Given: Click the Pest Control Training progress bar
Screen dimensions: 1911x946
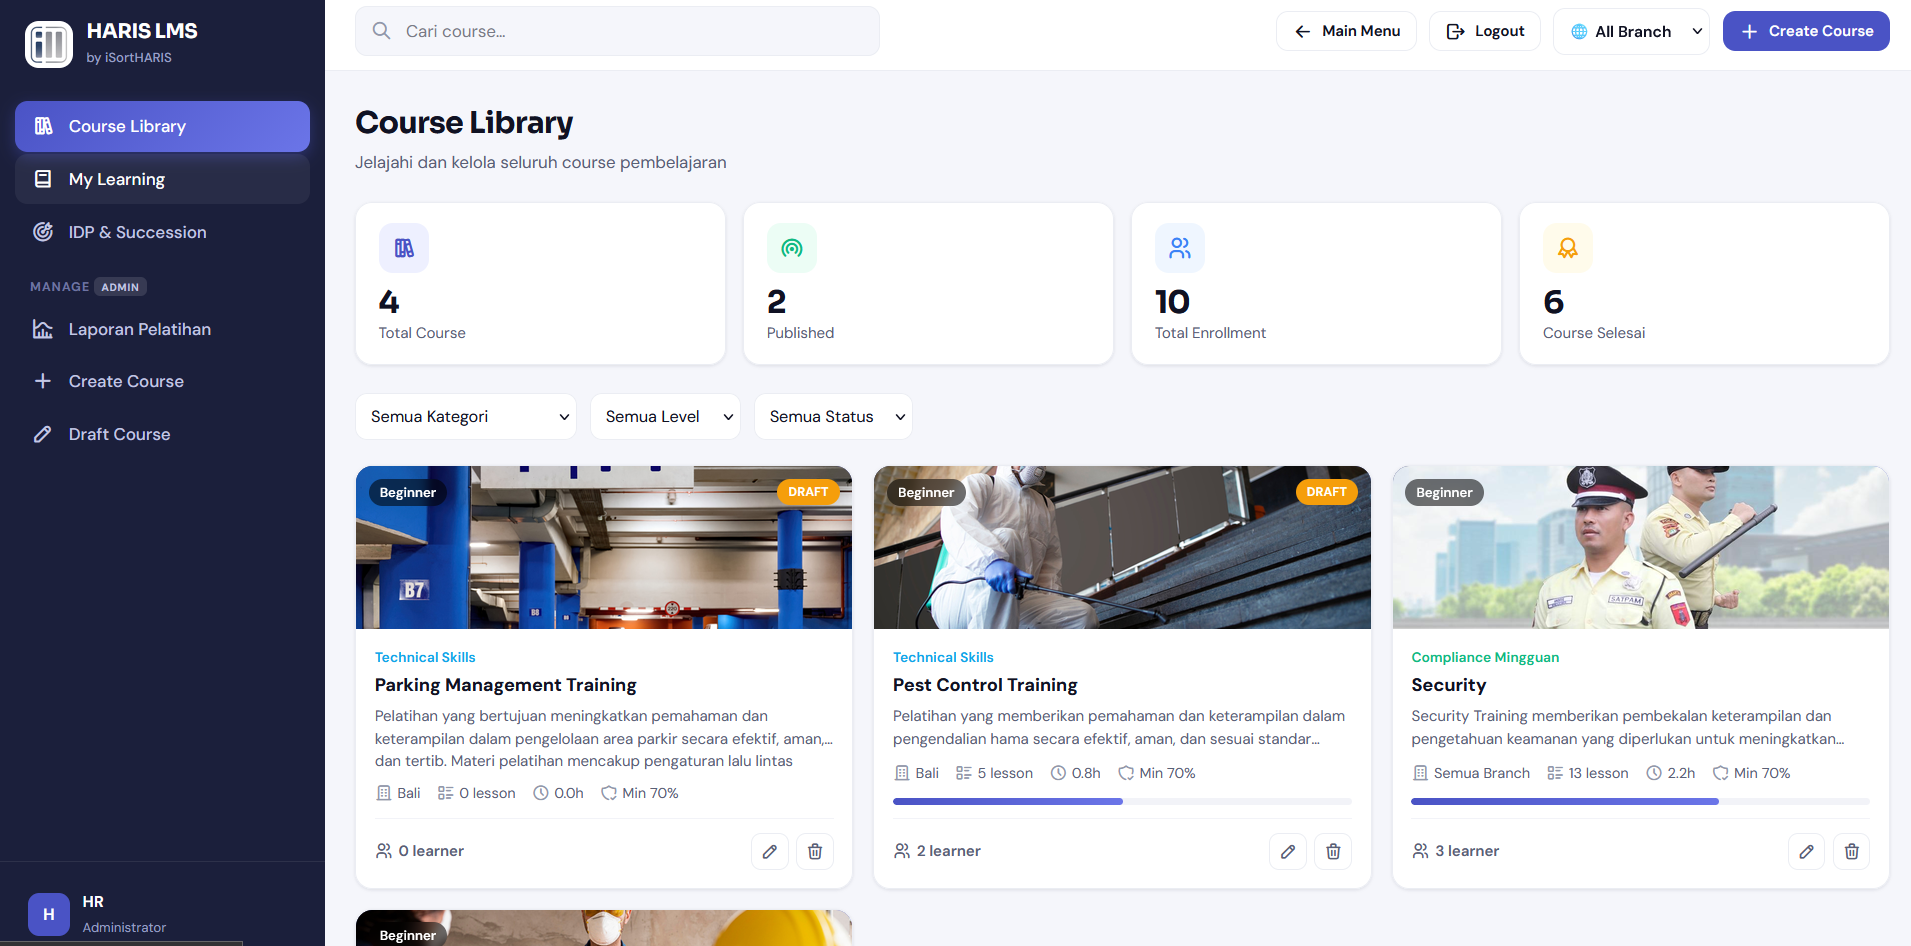Looking at the screenshot, I should tap(1122, 801).
